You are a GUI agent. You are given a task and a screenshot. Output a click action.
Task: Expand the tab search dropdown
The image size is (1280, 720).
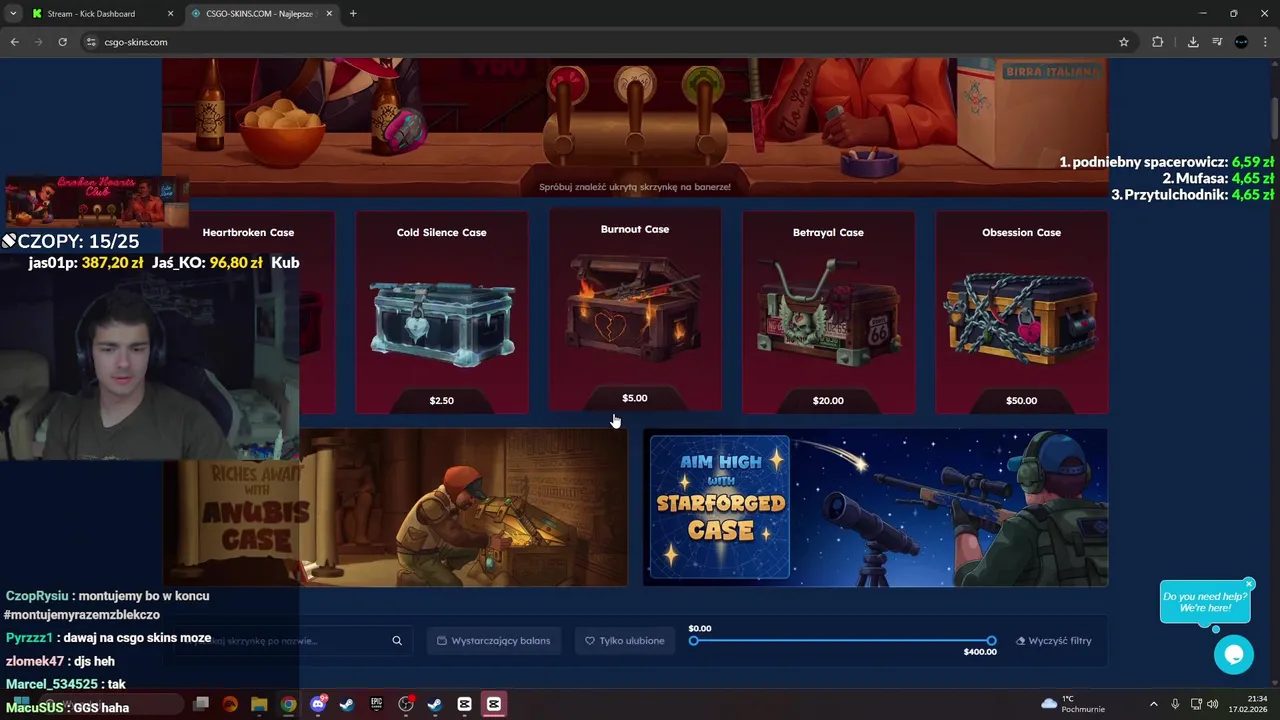[x=13, y=14]
